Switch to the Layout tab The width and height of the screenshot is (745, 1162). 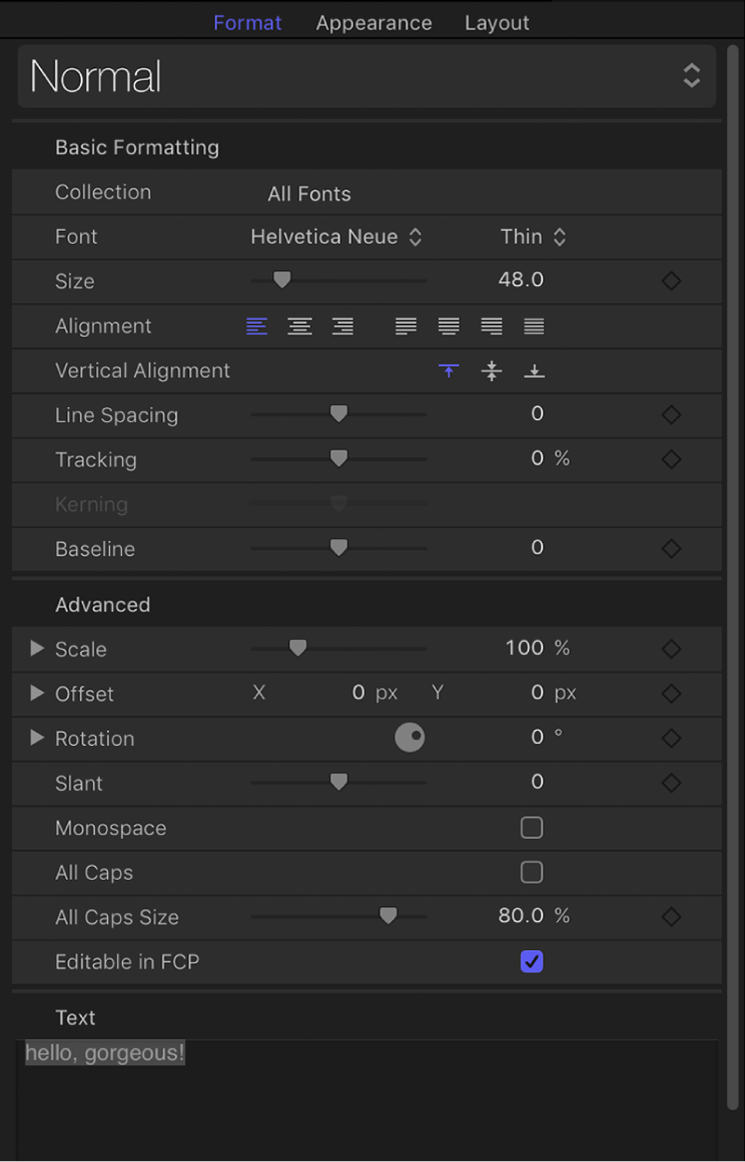pos(497,22)
